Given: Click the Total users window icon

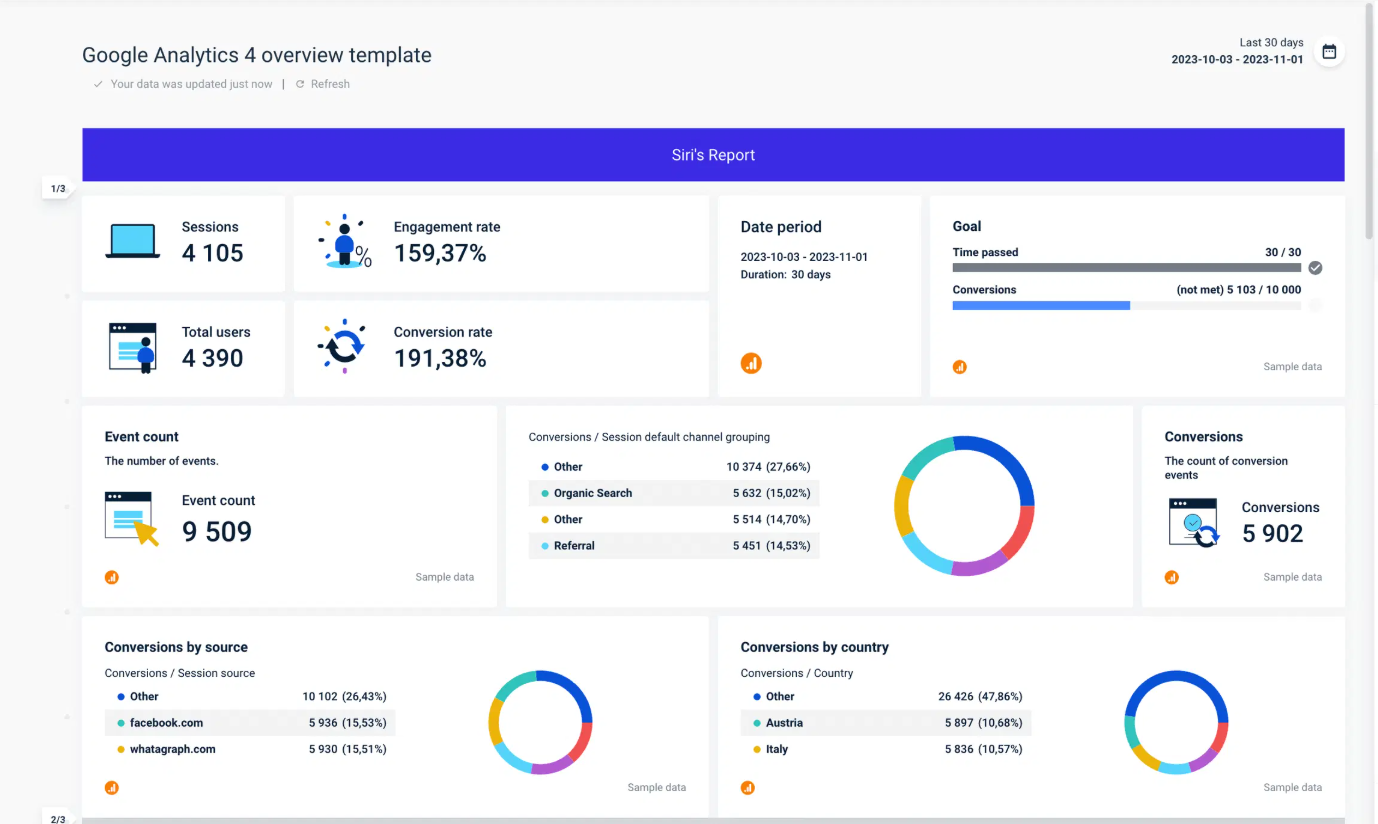Looking at the screenshot, I should click(133, 347).
